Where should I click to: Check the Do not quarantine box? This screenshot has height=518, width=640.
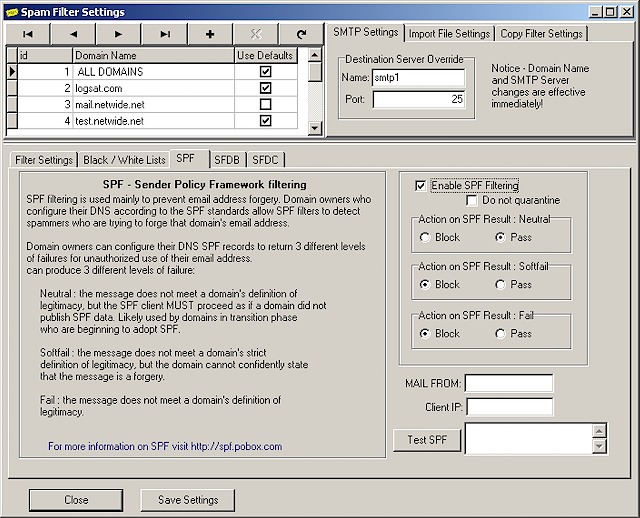click(x=471, y=200)
